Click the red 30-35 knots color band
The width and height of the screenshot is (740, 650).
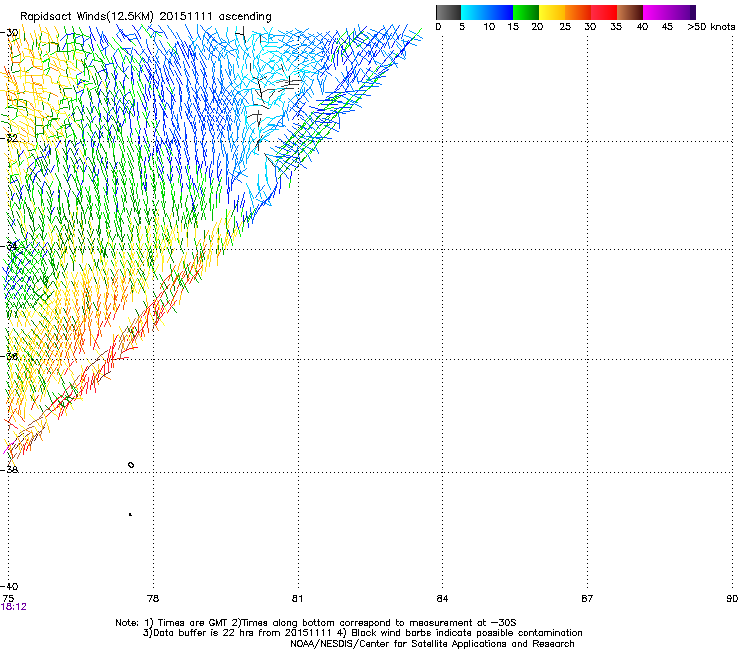point(604,12)
